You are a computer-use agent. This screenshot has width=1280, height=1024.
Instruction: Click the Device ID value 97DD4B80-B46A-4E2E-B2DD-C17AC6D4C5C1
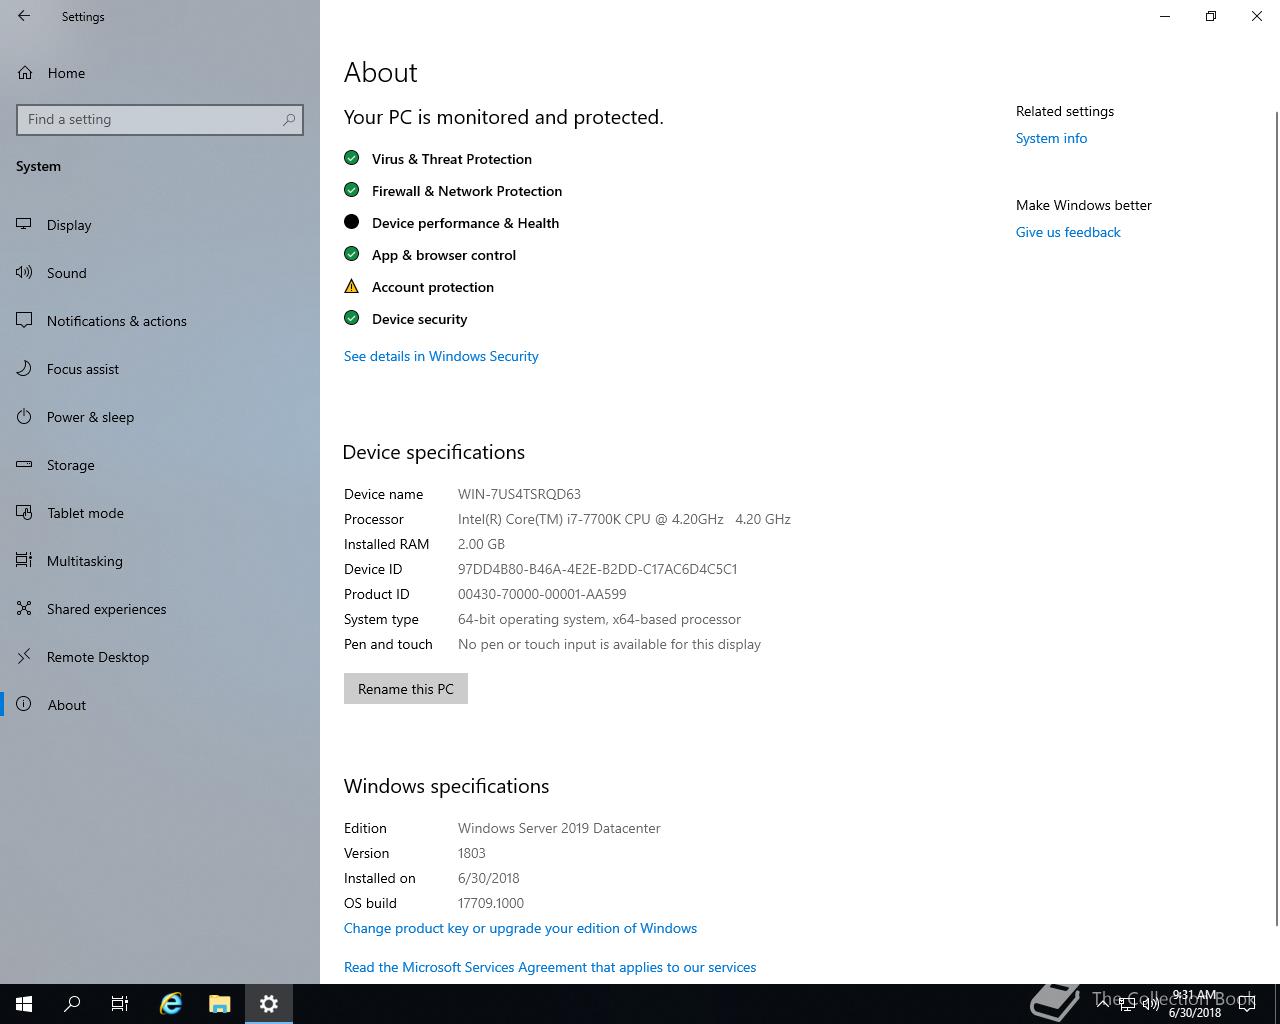point(597,569)
